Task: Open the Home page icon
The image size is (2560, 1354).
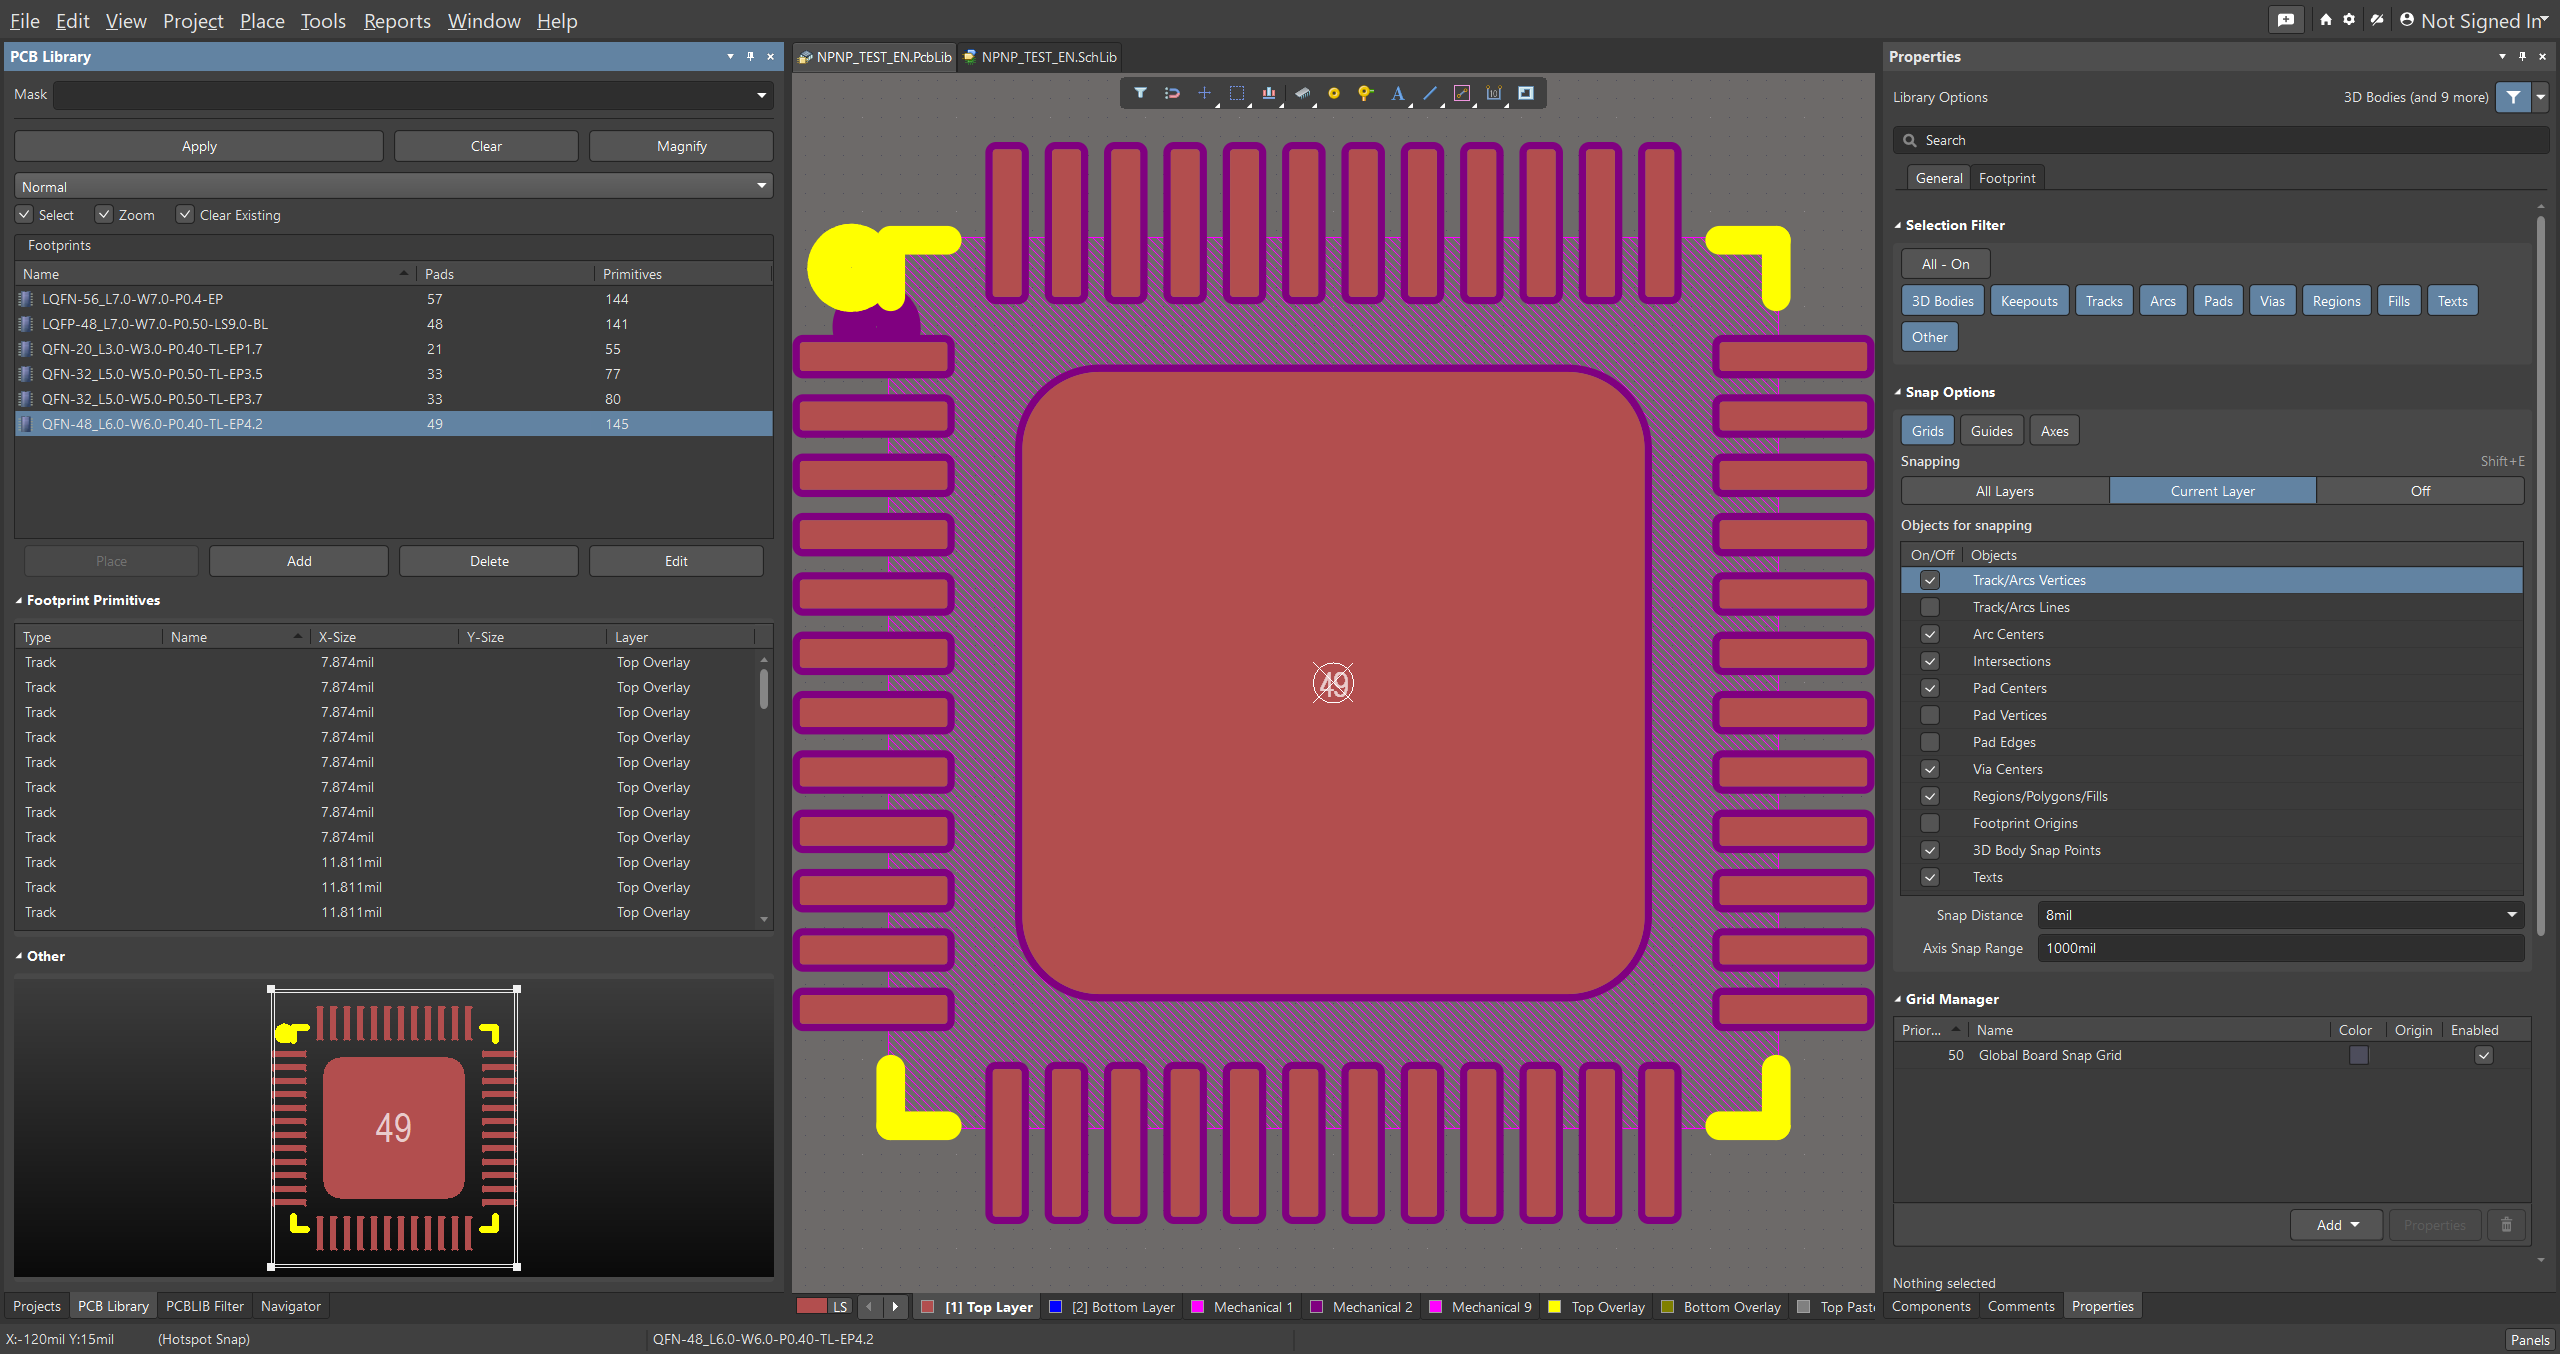Action: click(2326, 20)
